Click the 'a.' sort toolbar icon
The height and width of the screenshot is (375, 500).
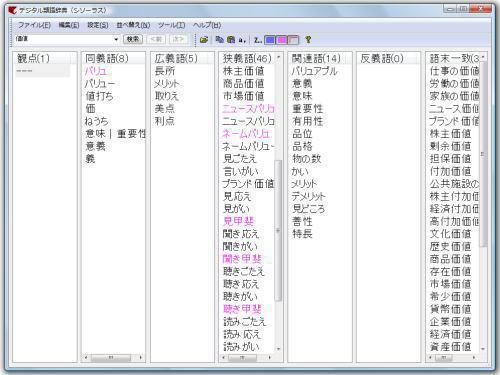242,40
